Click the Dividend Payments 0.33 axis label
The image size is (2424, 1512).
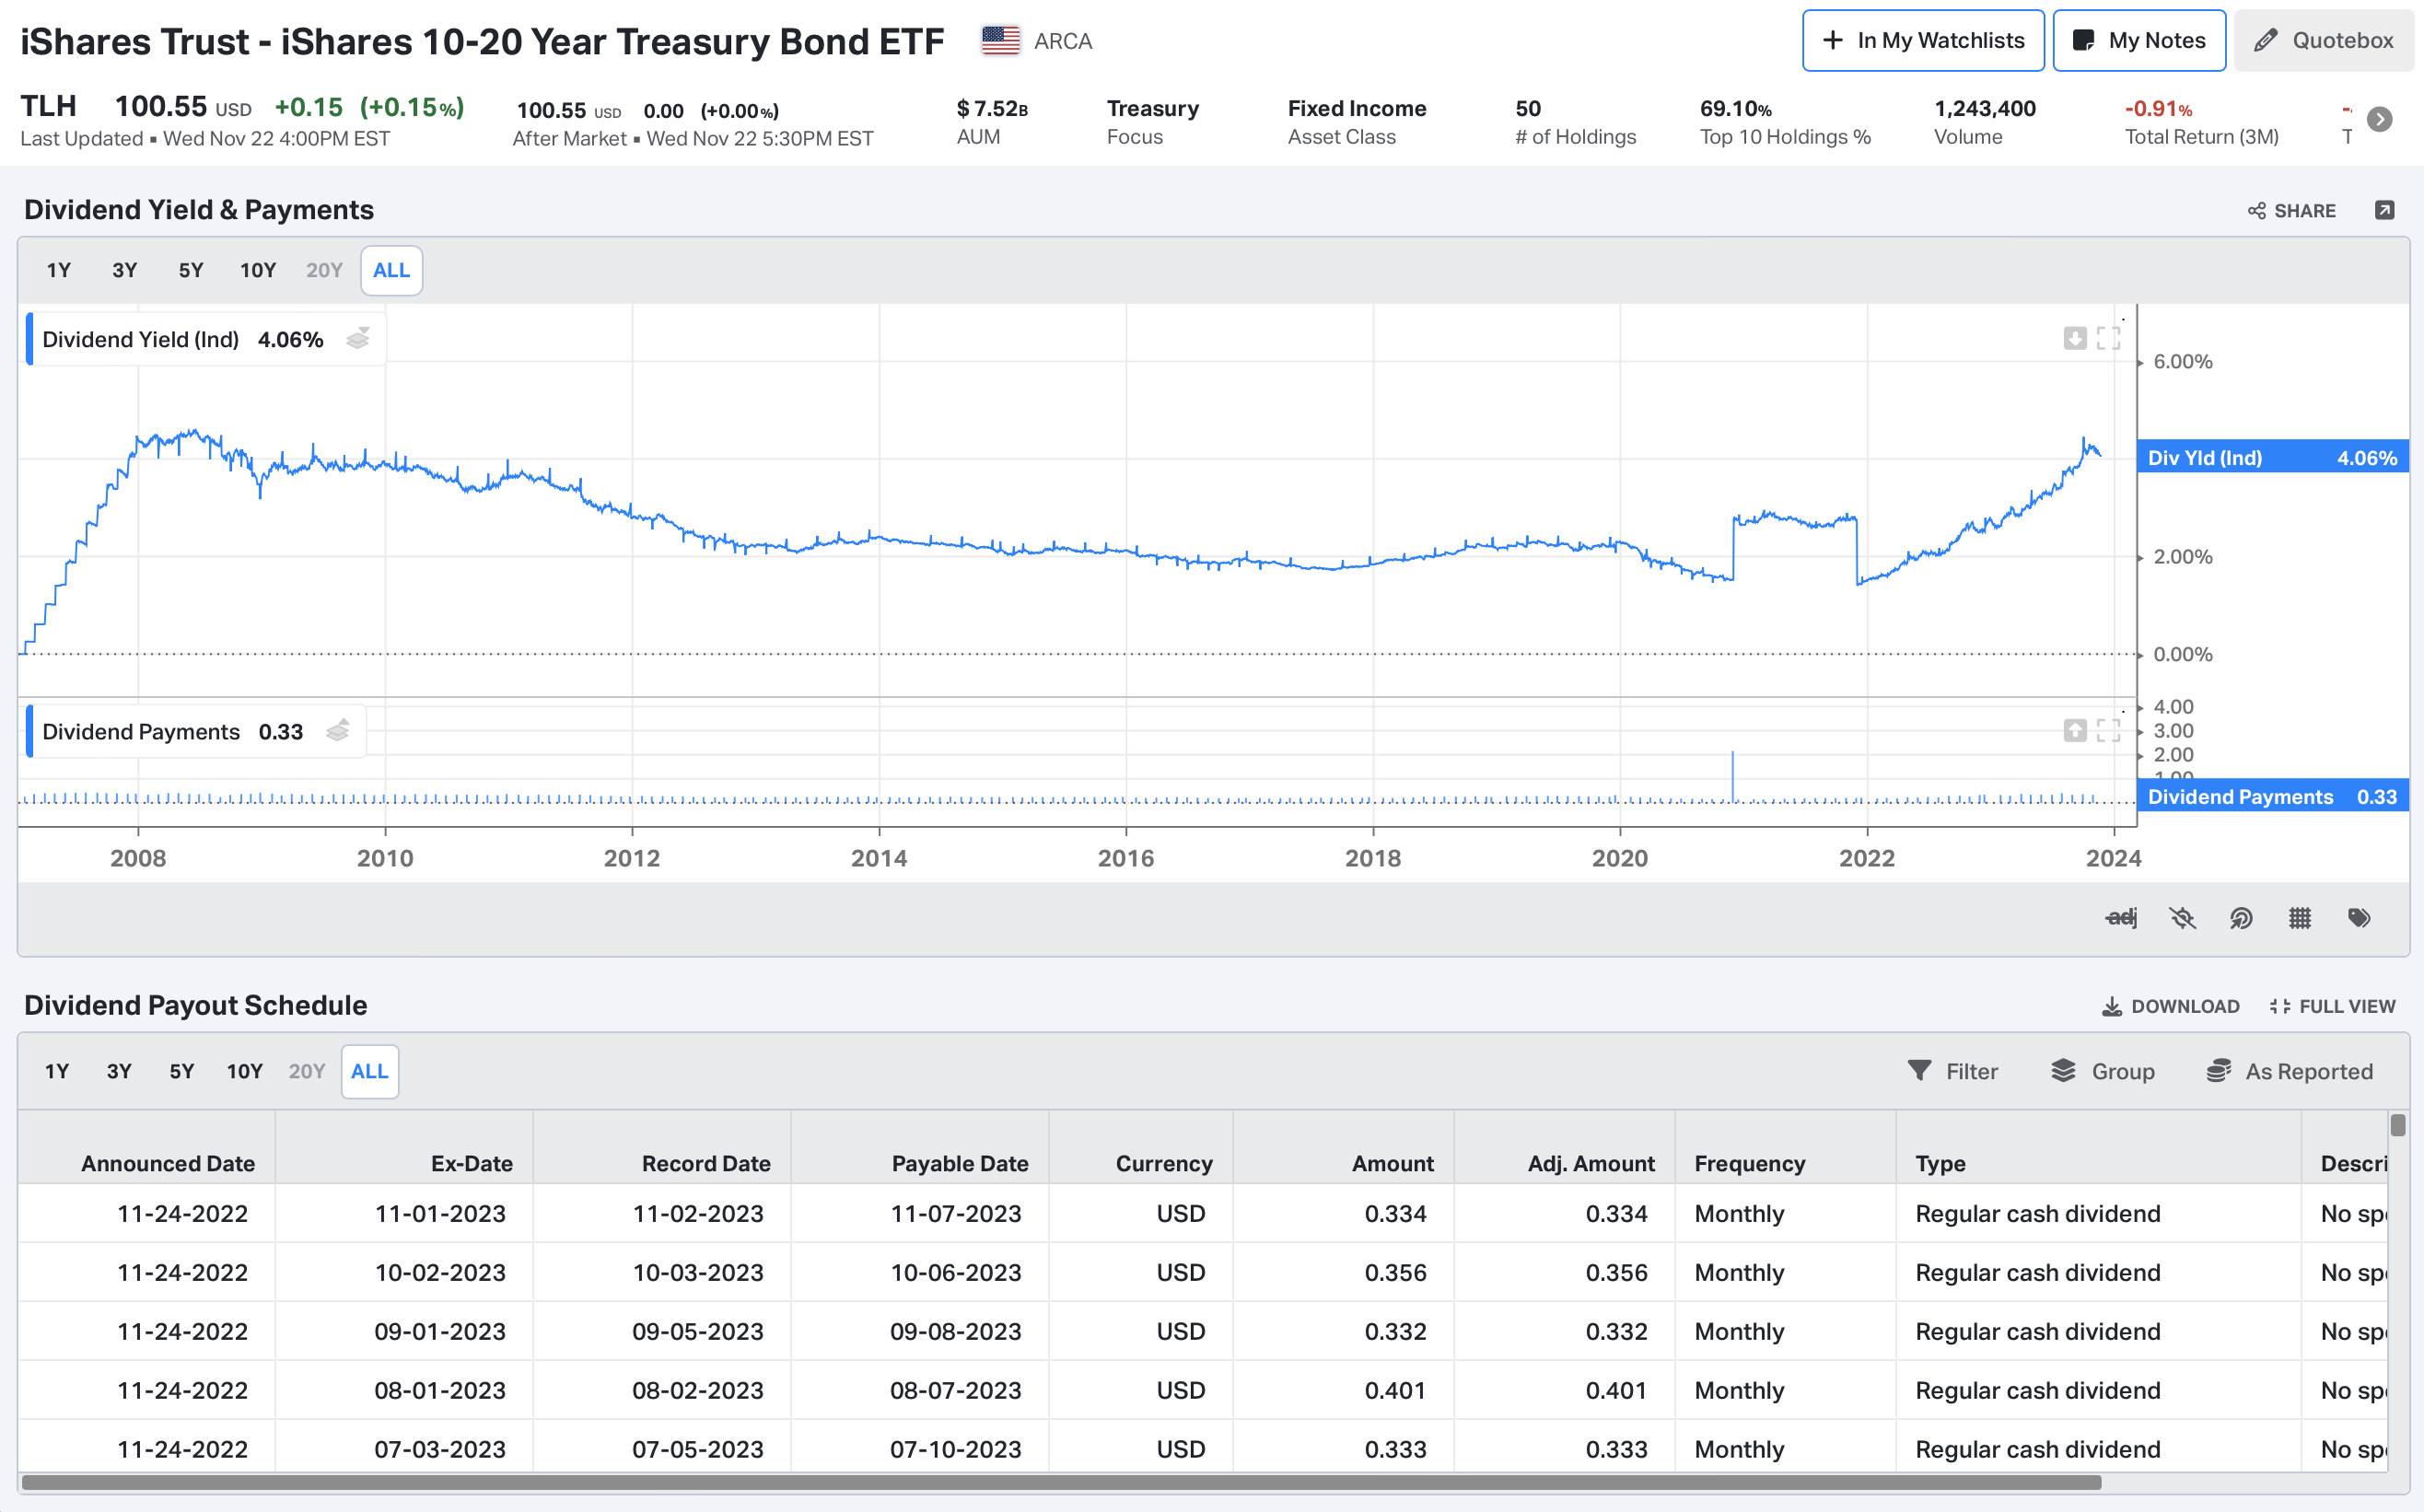(2272, 796)
